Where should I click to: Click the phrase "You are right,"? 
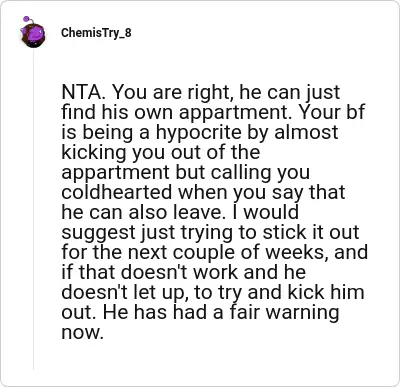(173, 93)
